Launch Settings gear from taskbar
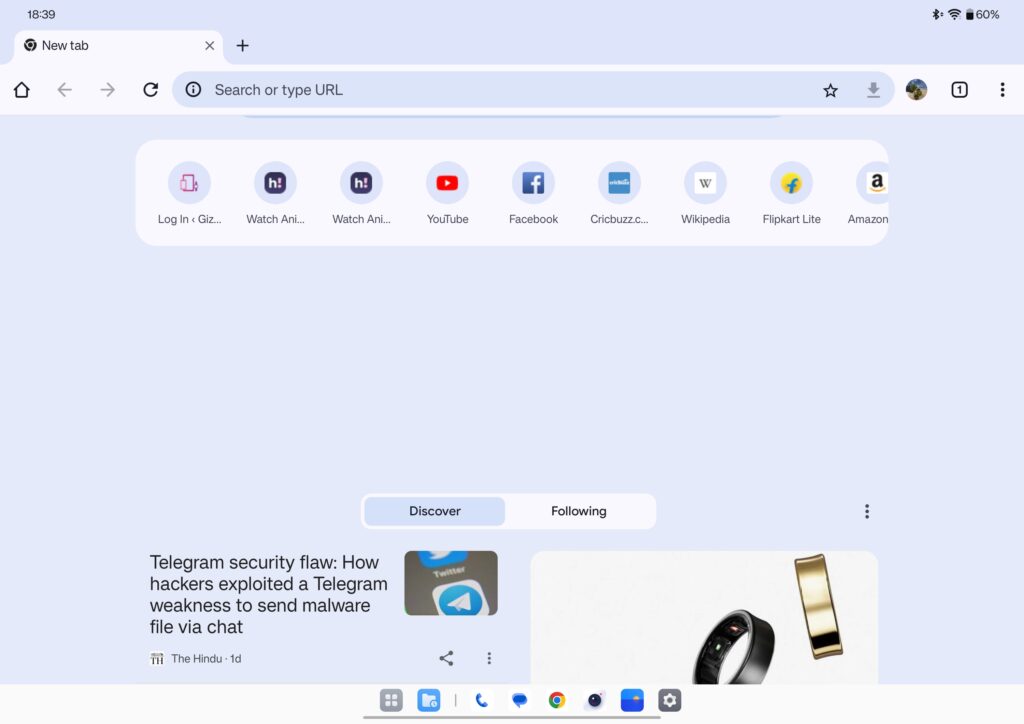Screen dimensions: 1024x724 [x=670, y=700]
